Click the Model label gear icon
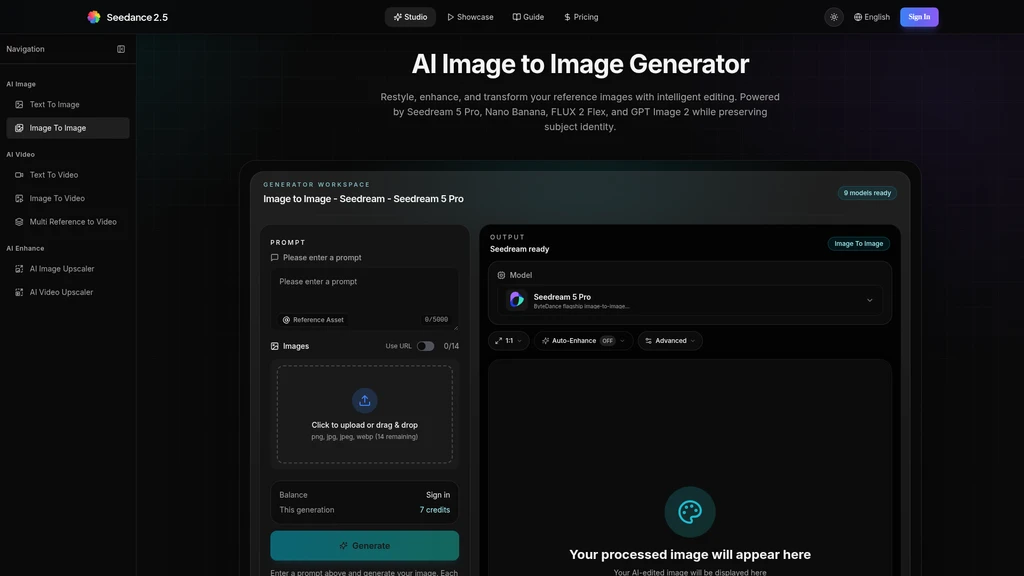 pyautogui.click(x=501, y=276)
